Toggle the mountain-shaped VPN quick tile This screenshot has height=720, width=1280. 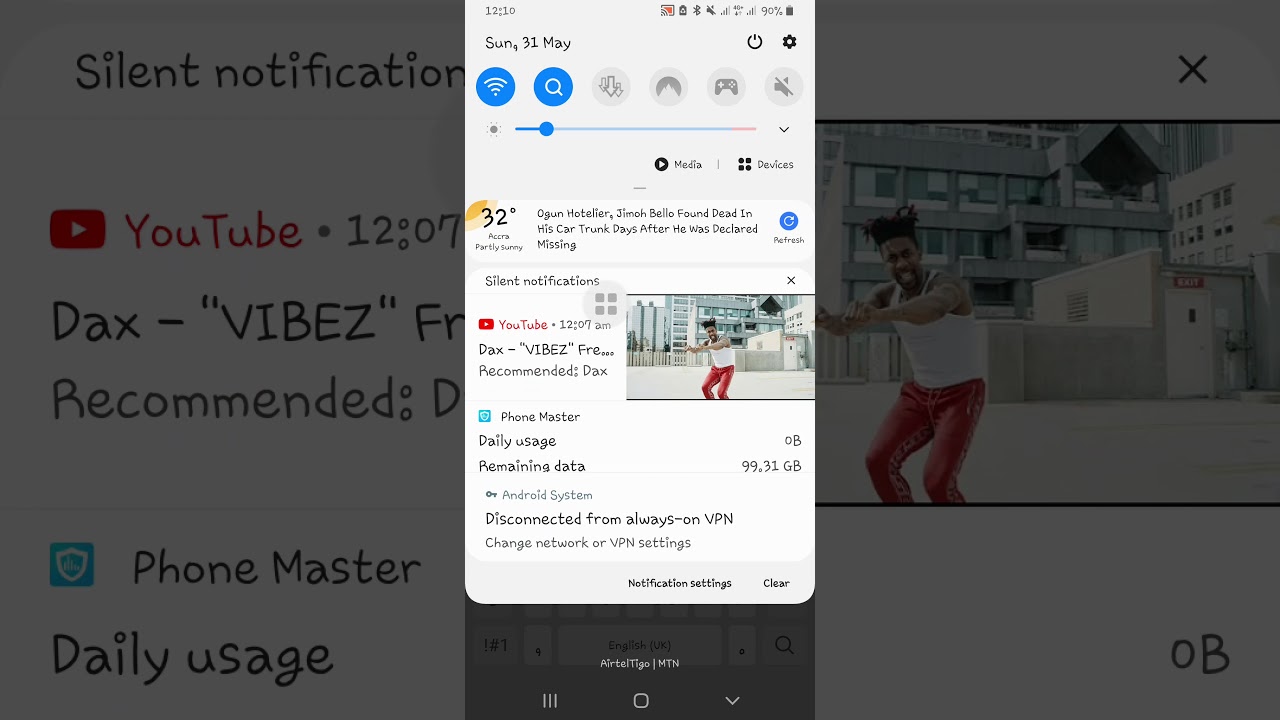[668, 87]
